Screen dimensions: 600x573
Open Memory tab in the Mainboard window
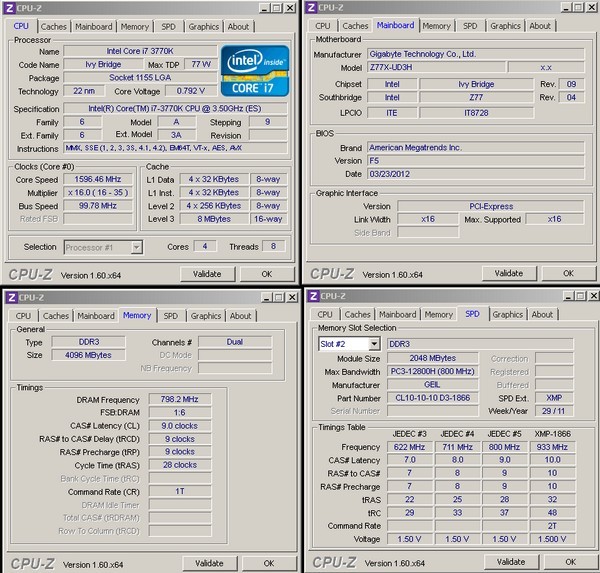pos(437,26)
